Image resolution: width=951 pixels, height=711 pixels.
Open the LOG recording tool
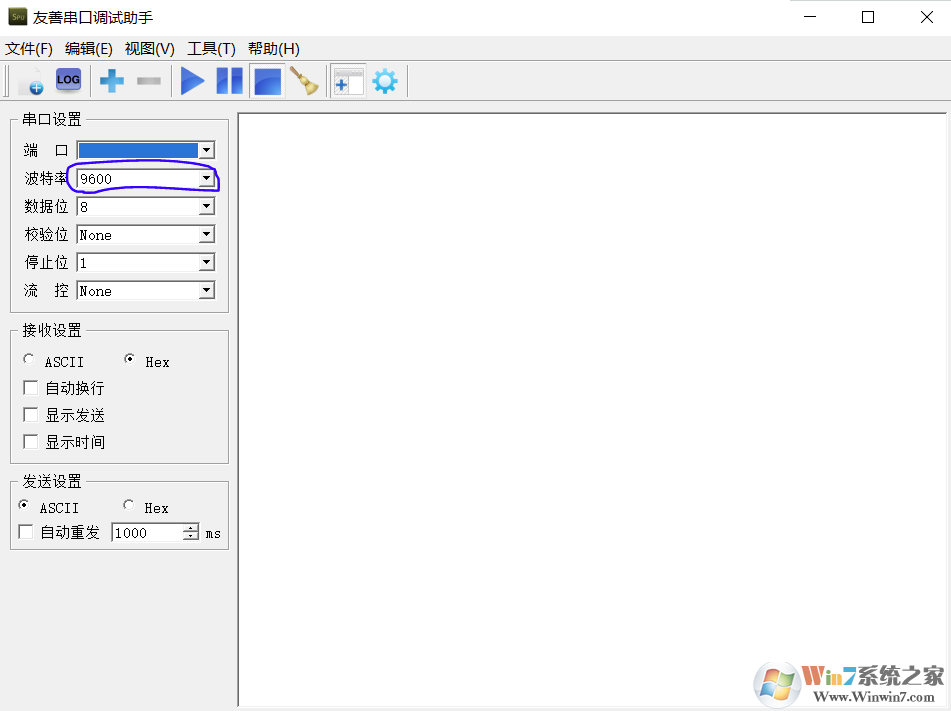[68, 80]
